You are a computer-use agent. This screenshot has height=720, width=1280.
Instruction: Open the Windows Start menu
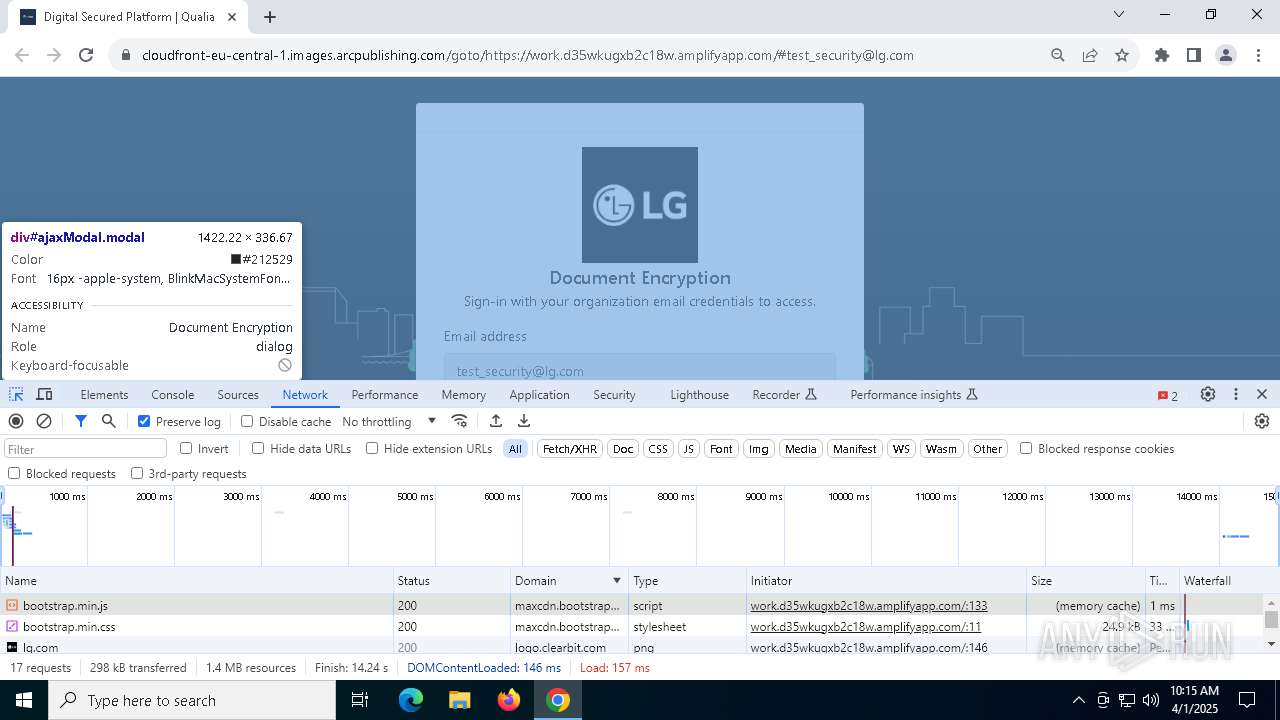click(24, 700)
